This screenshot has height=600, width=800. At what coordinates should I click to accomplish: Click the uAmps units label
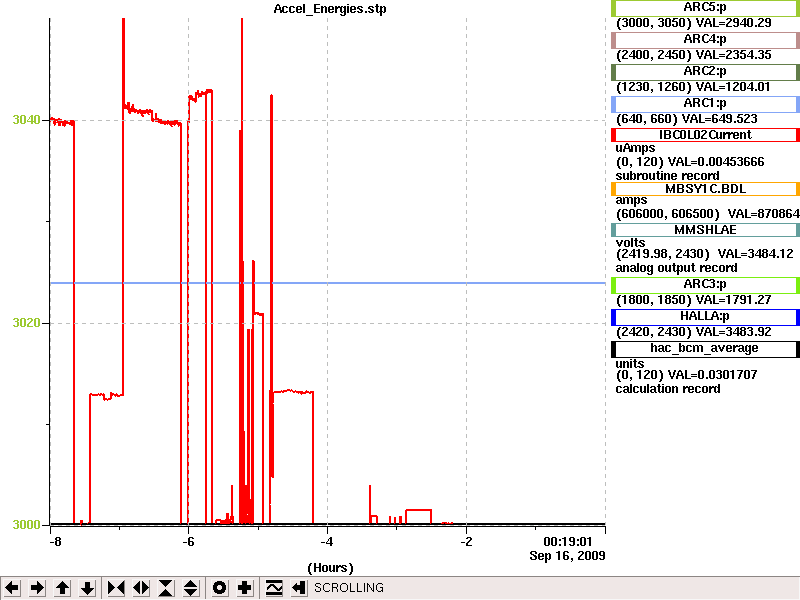635,148
